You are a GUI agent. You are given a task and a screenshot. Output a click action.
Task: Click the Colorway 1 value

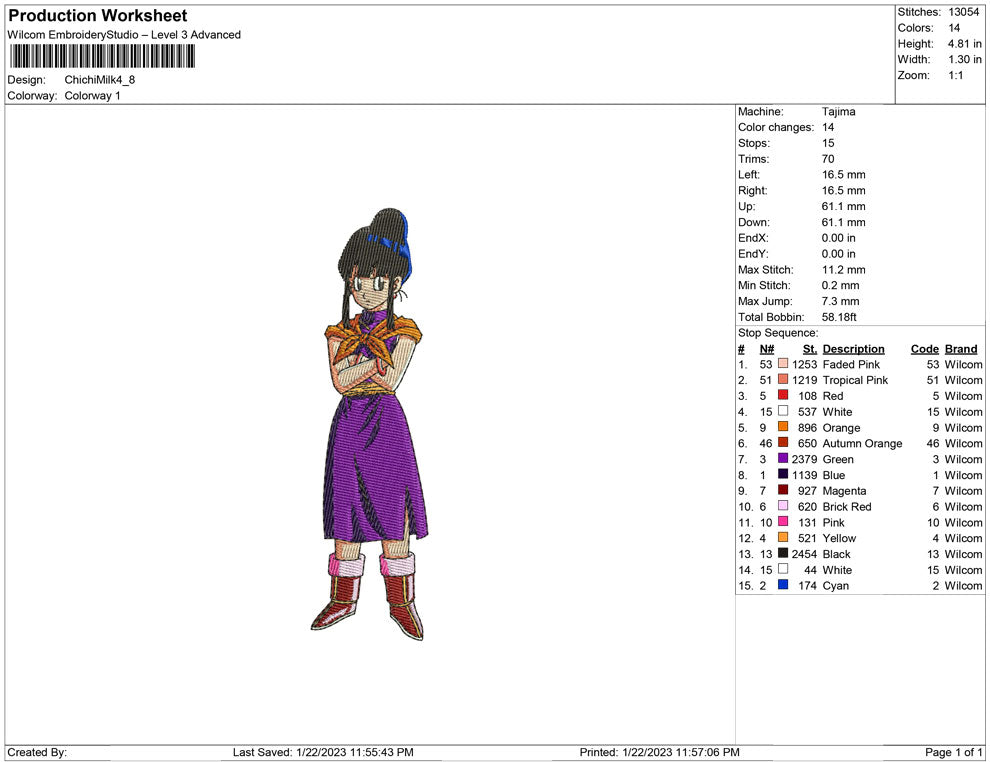(x=92, y=96)
